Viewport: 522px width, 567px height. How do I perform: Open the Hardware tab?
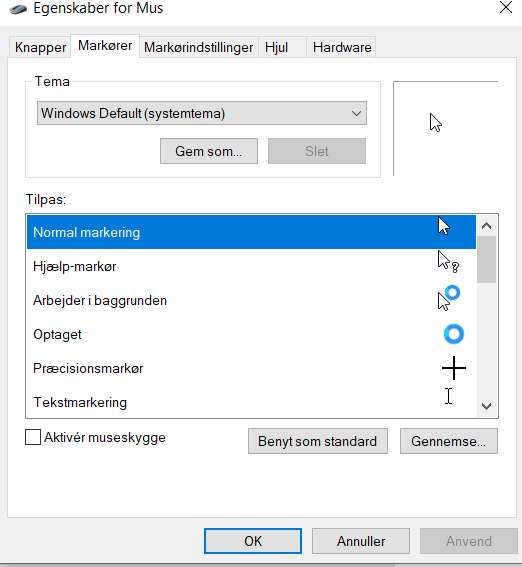342,47
